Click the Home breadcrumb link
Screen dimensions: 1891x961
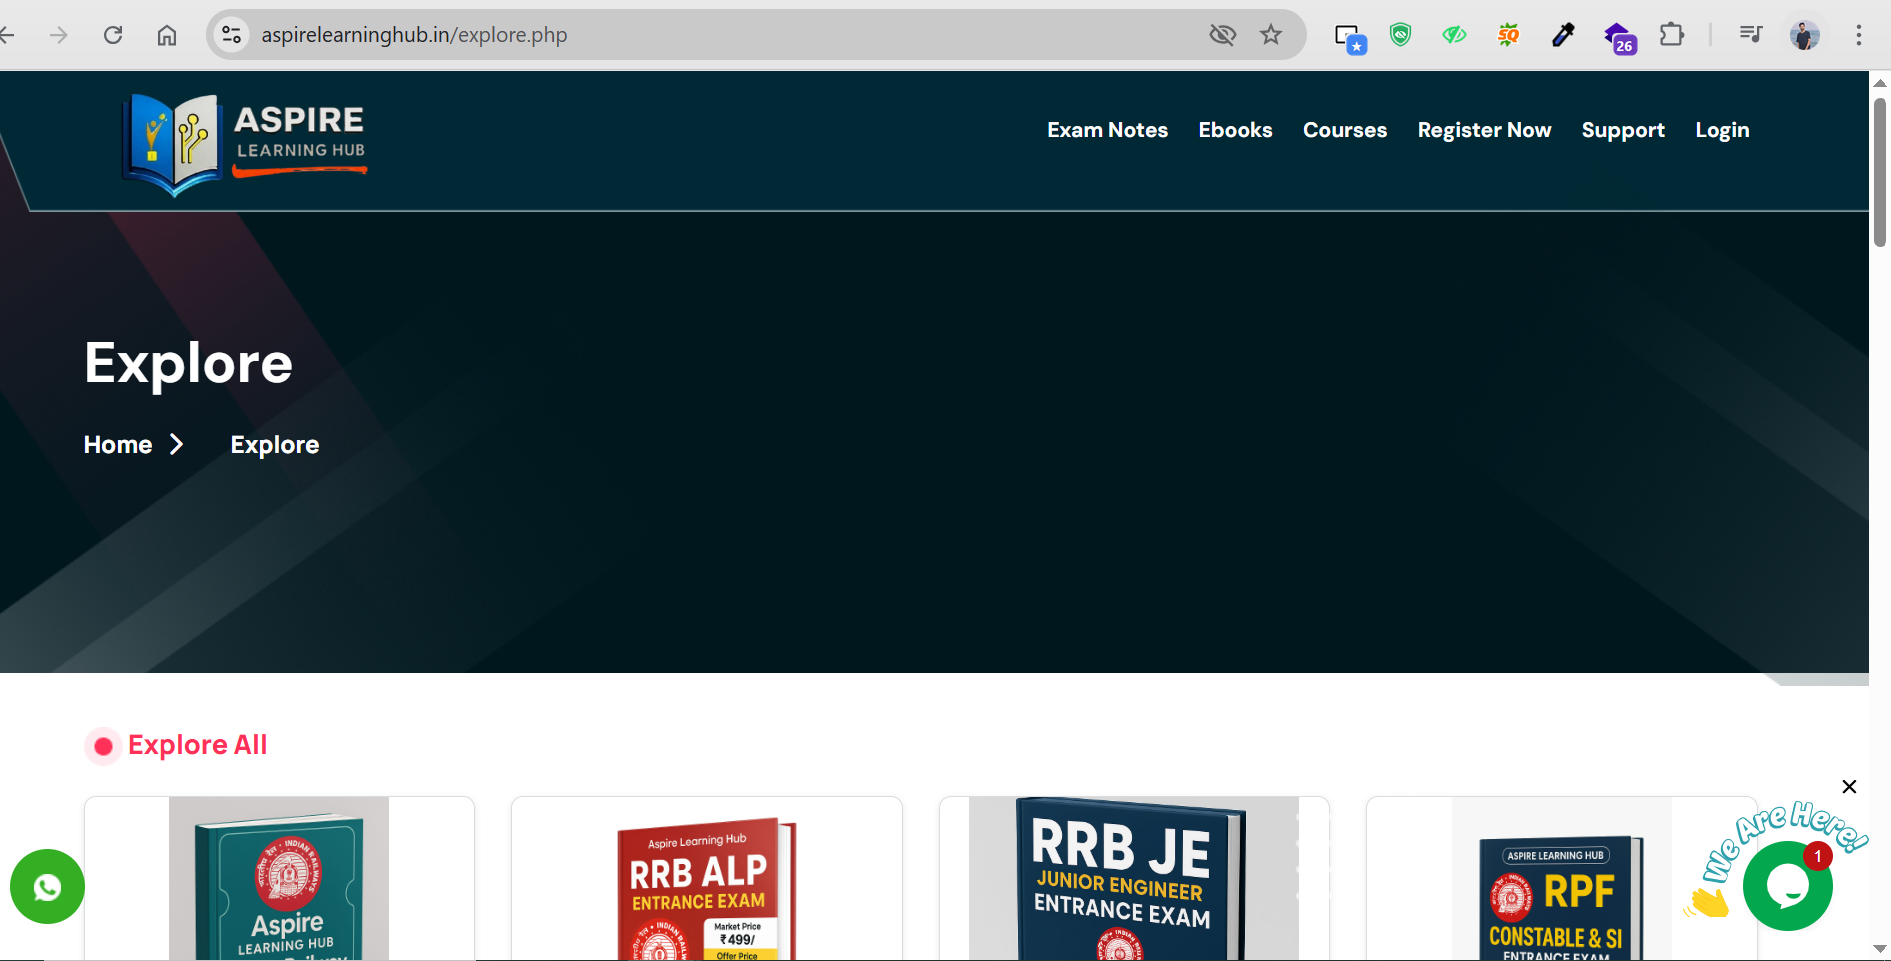(118, 445)
